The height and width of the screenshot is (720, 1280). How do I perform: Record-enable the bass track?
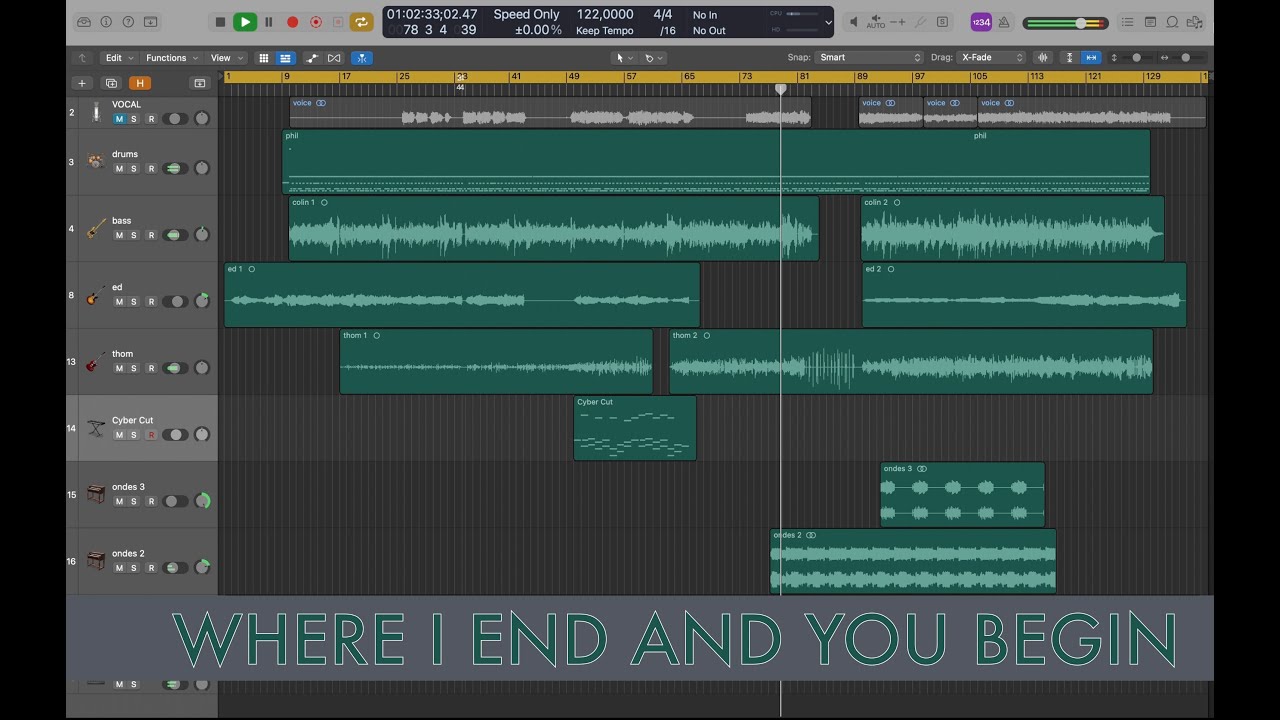tap(151, 235)
